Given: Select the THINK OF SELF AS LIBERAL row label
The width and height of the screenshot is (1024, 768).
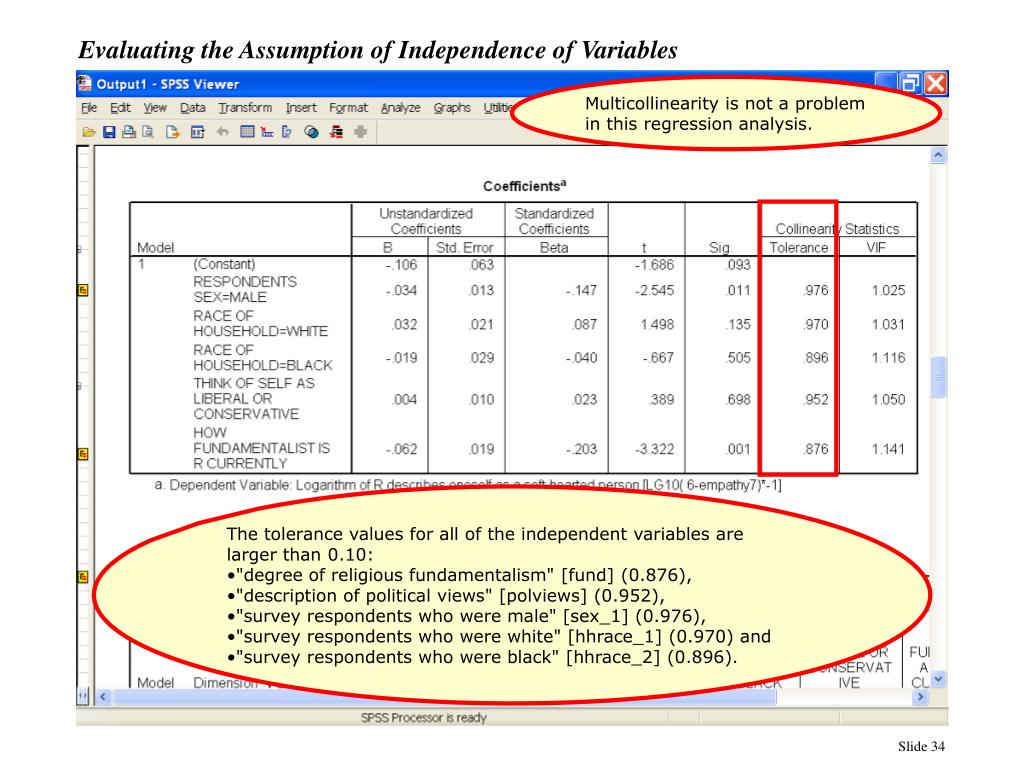Looking at the screenshot, I should 254,398.
